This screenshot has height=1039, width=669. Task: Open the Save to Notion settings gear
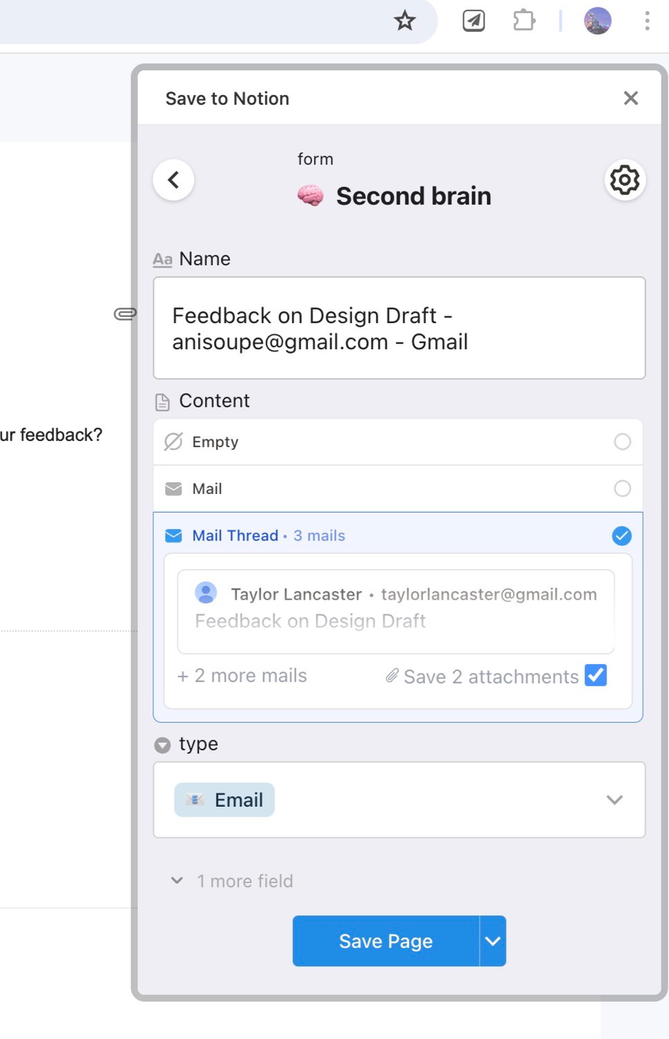[625, 180]
